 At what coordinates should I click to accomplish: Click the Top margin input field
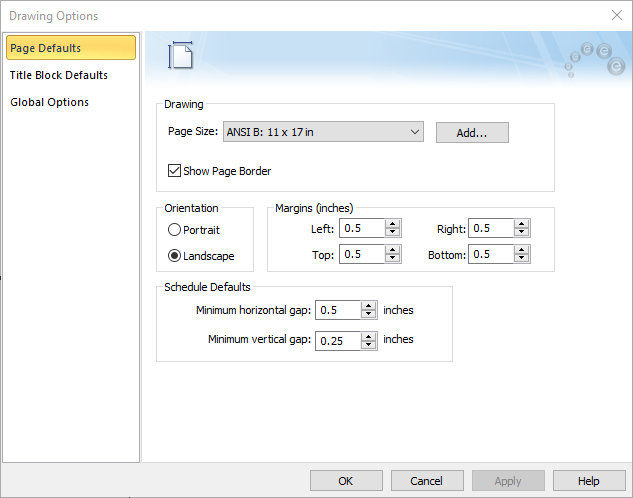click(361, 254)
